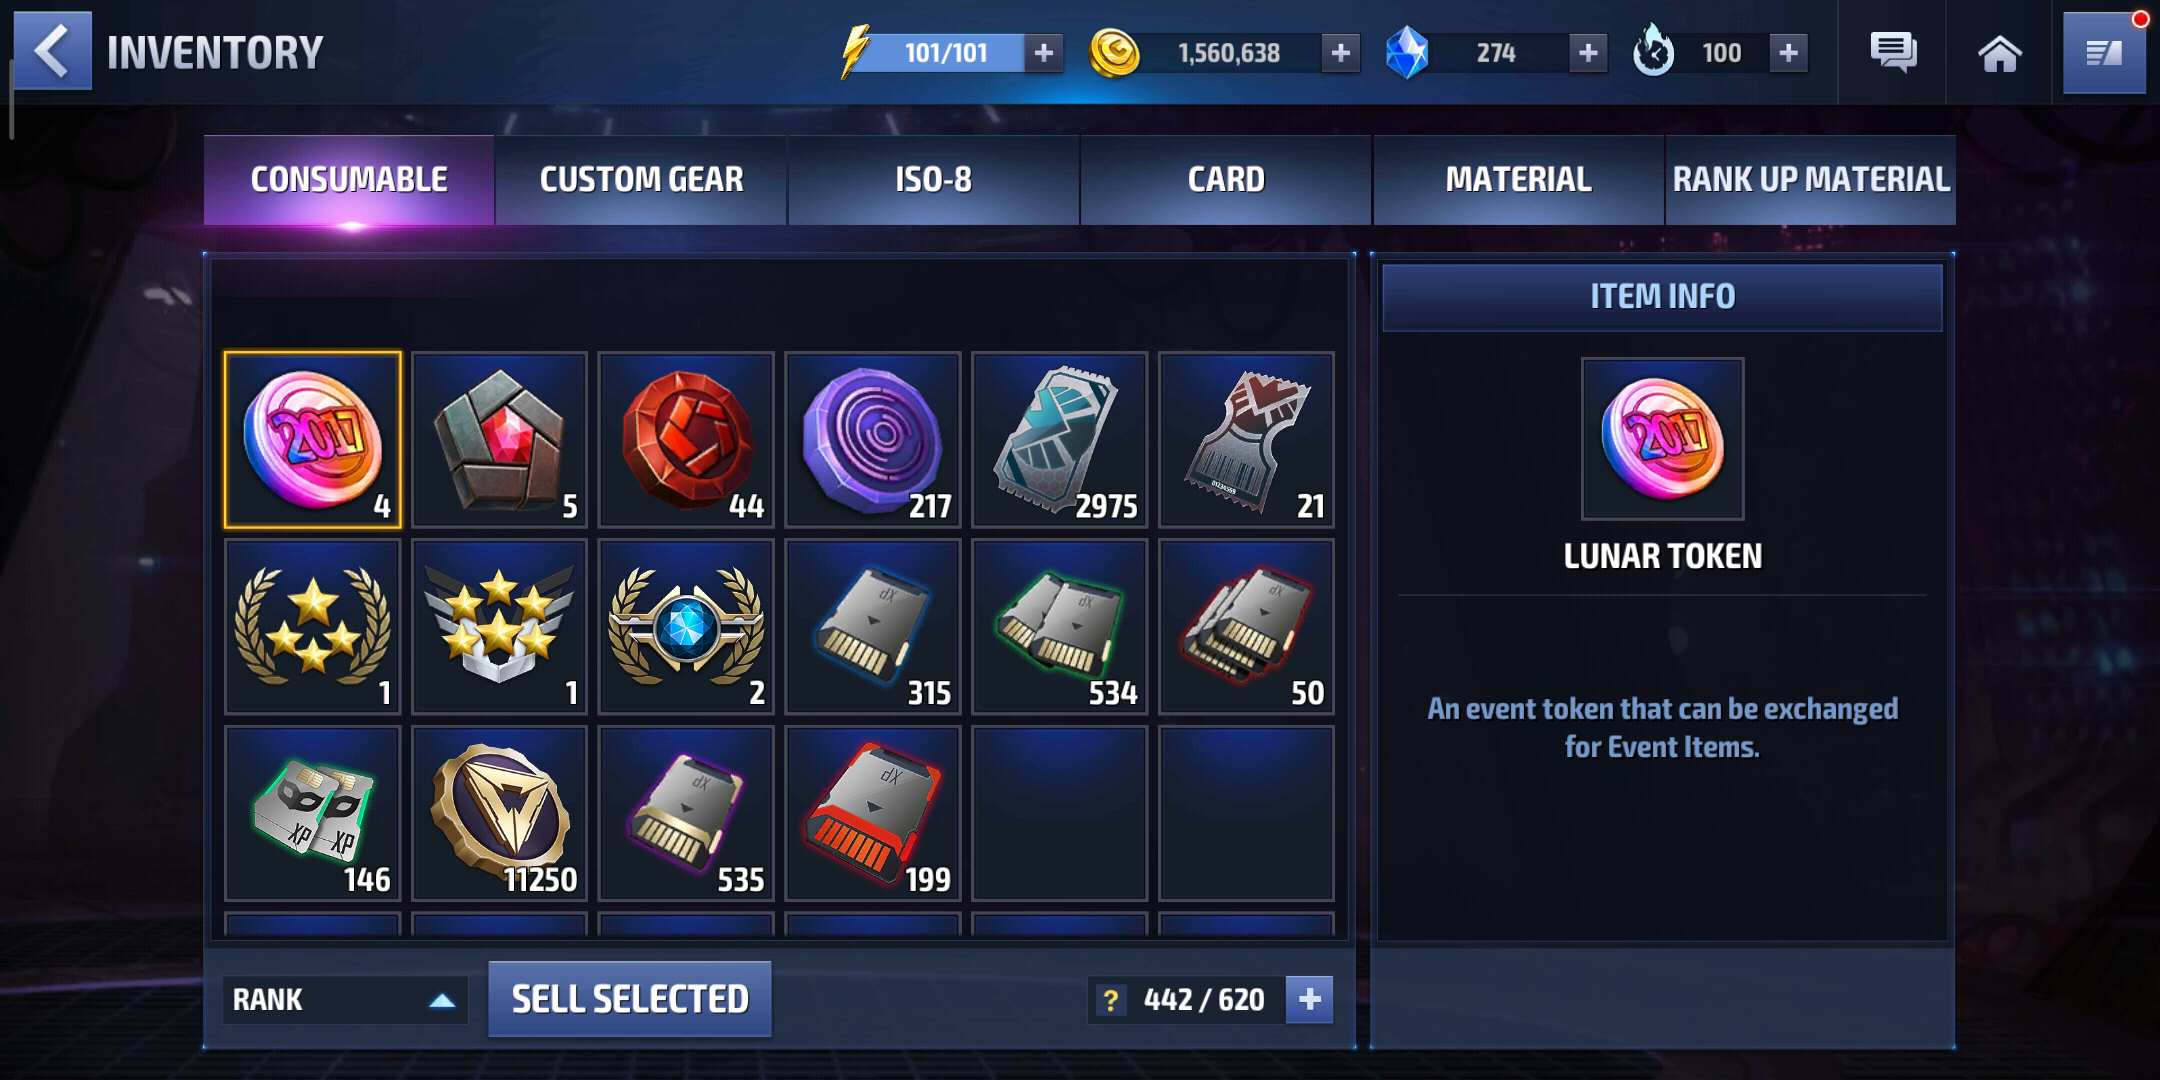
Task: Open the RANK sort dropdown
Action: click(x=345, y=999)
